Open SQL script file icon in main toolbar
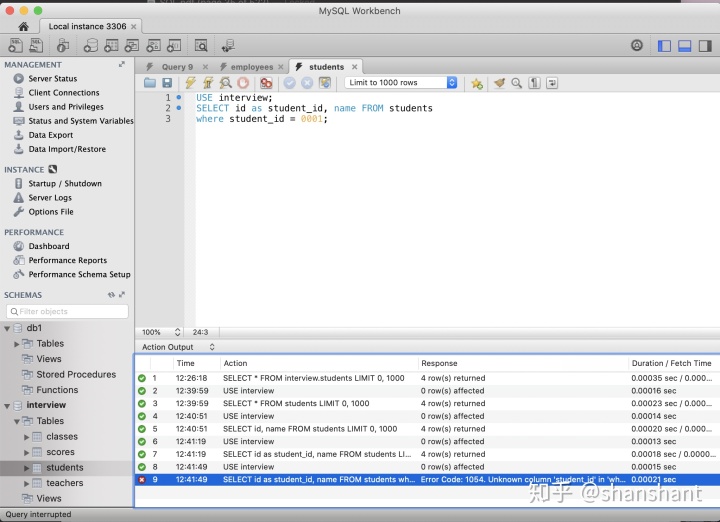This screenshot has height=522, width=720. 36,45
